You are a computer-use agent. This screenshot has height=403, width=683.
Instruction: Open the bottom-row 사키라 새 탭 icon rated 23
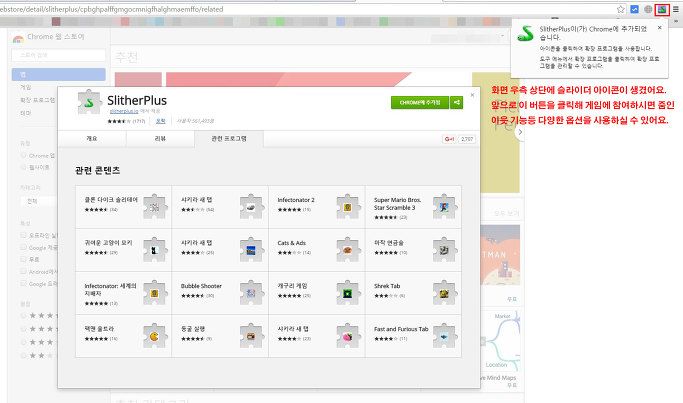(x=348, y=336)
